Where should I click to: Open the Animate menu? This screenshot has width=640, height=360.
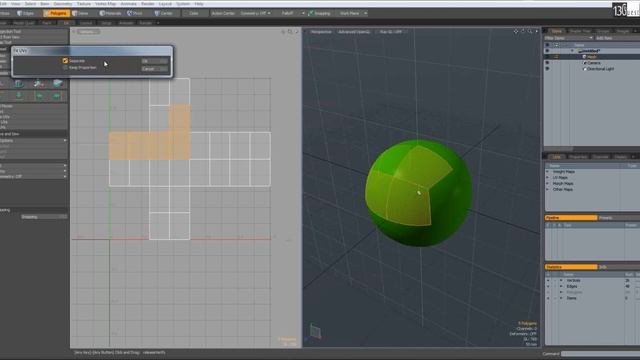pos(129,4)
